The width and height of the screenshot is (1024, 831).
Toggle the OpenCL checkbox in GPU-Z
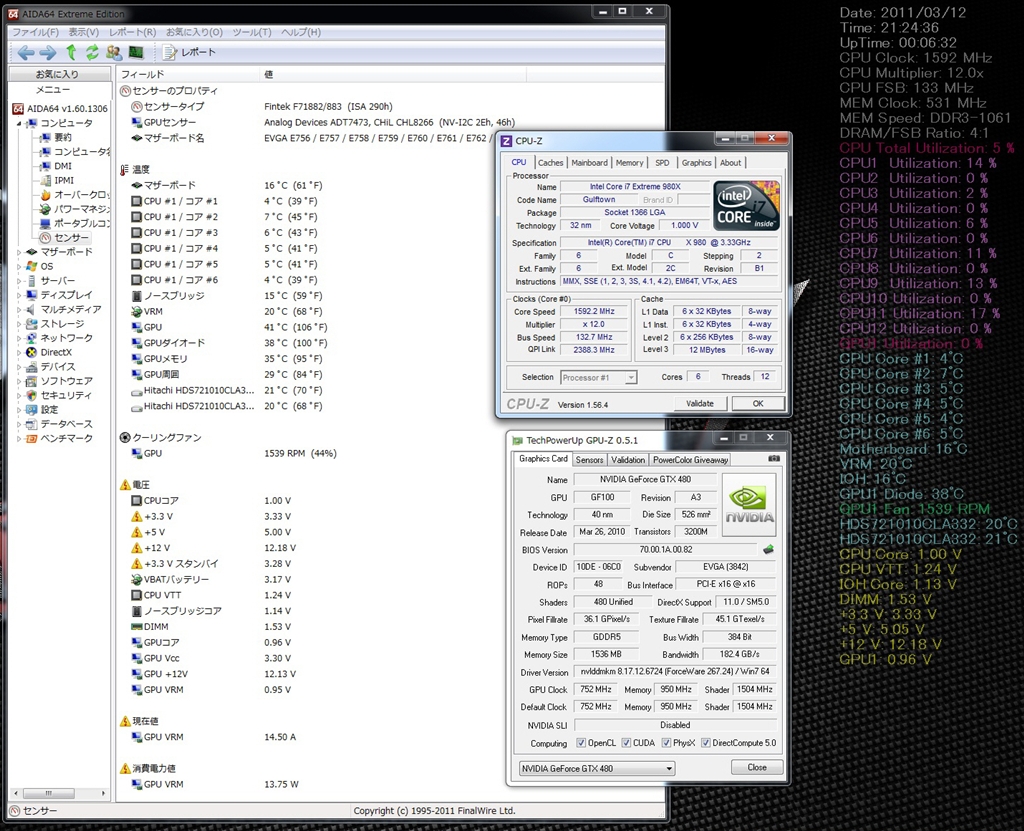[581, 743]
